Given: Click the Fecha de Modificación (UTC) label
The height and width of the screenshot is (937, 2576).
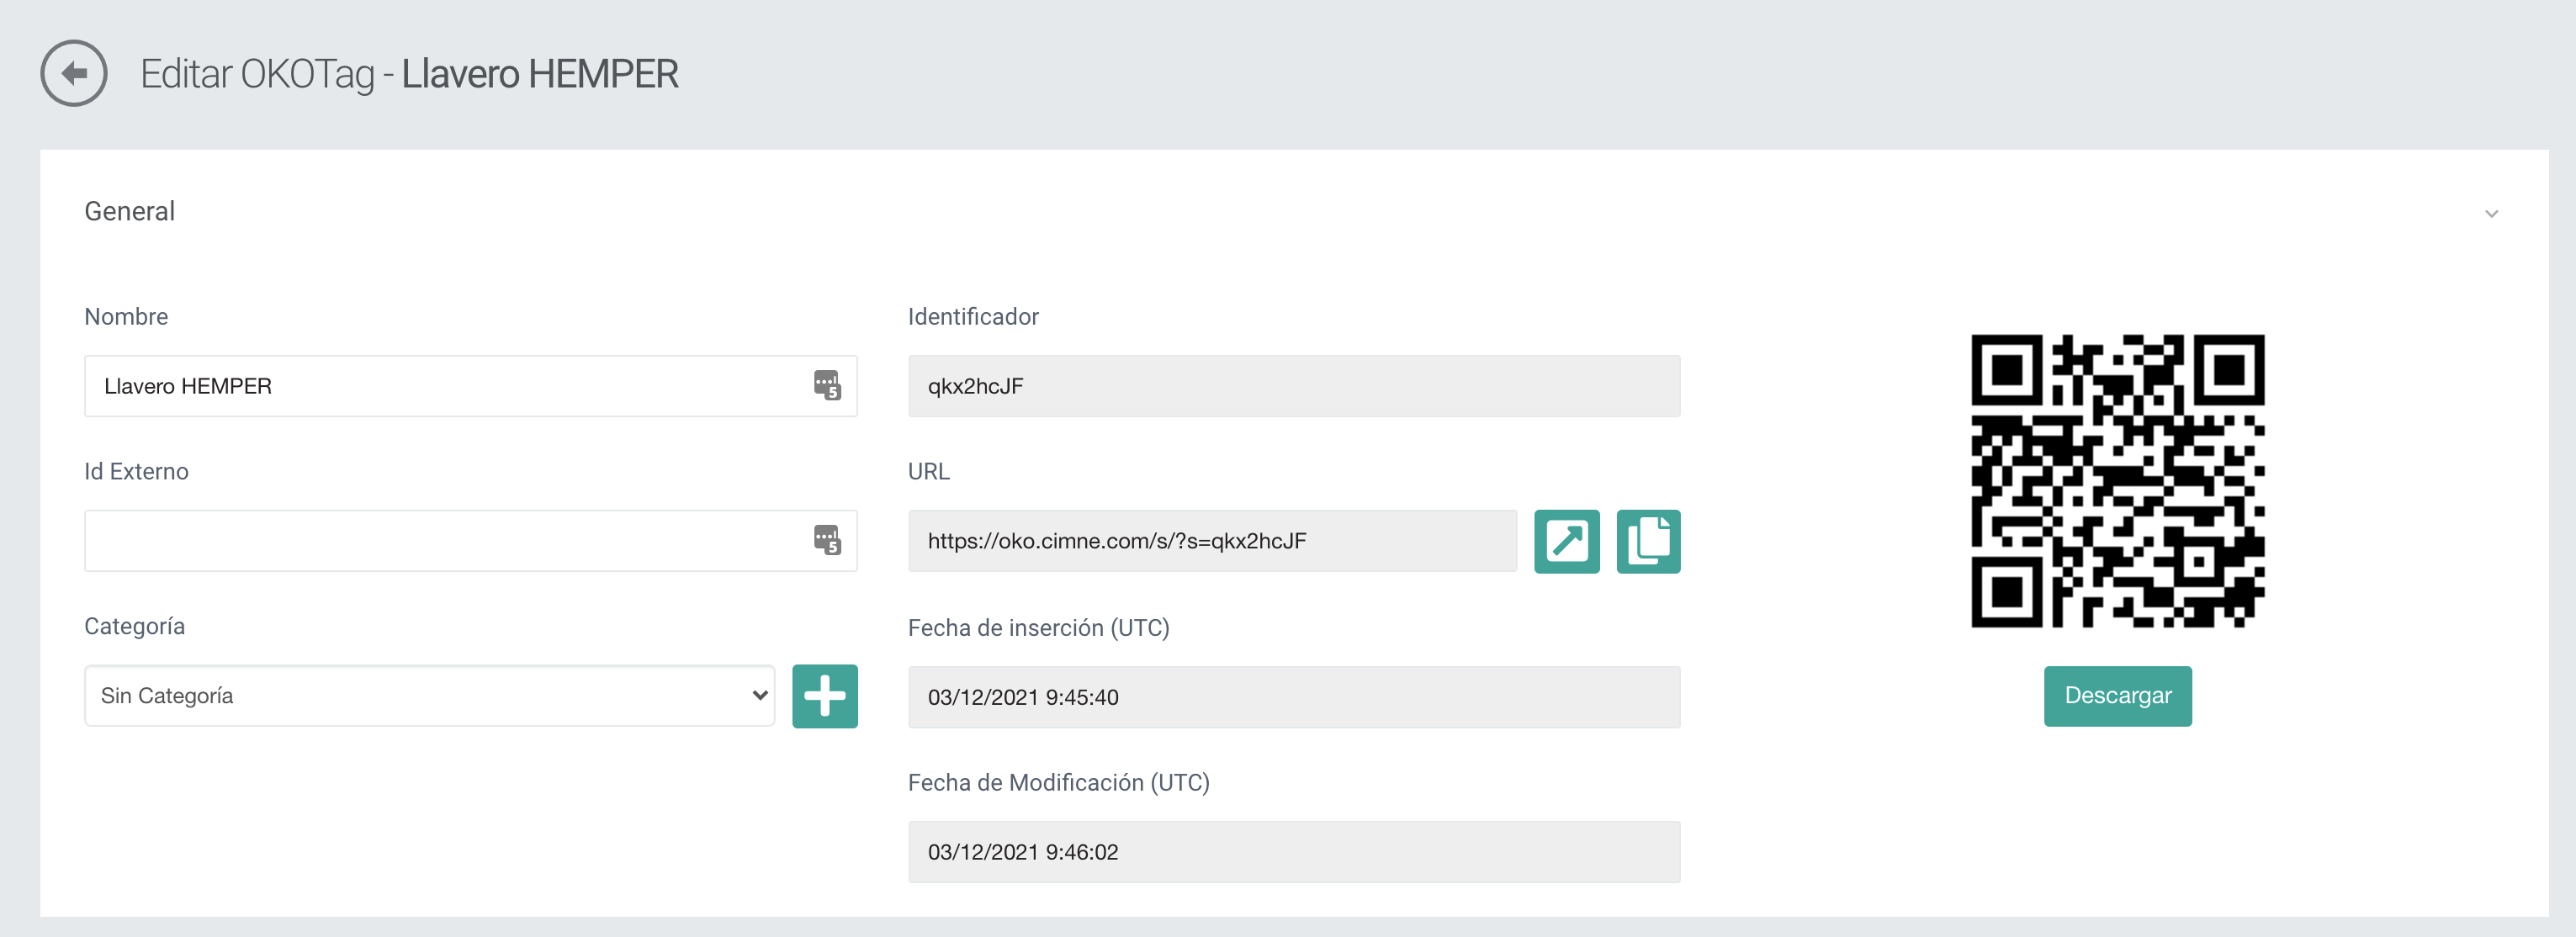Looking at the screenshot, I should pos(1058,783).
